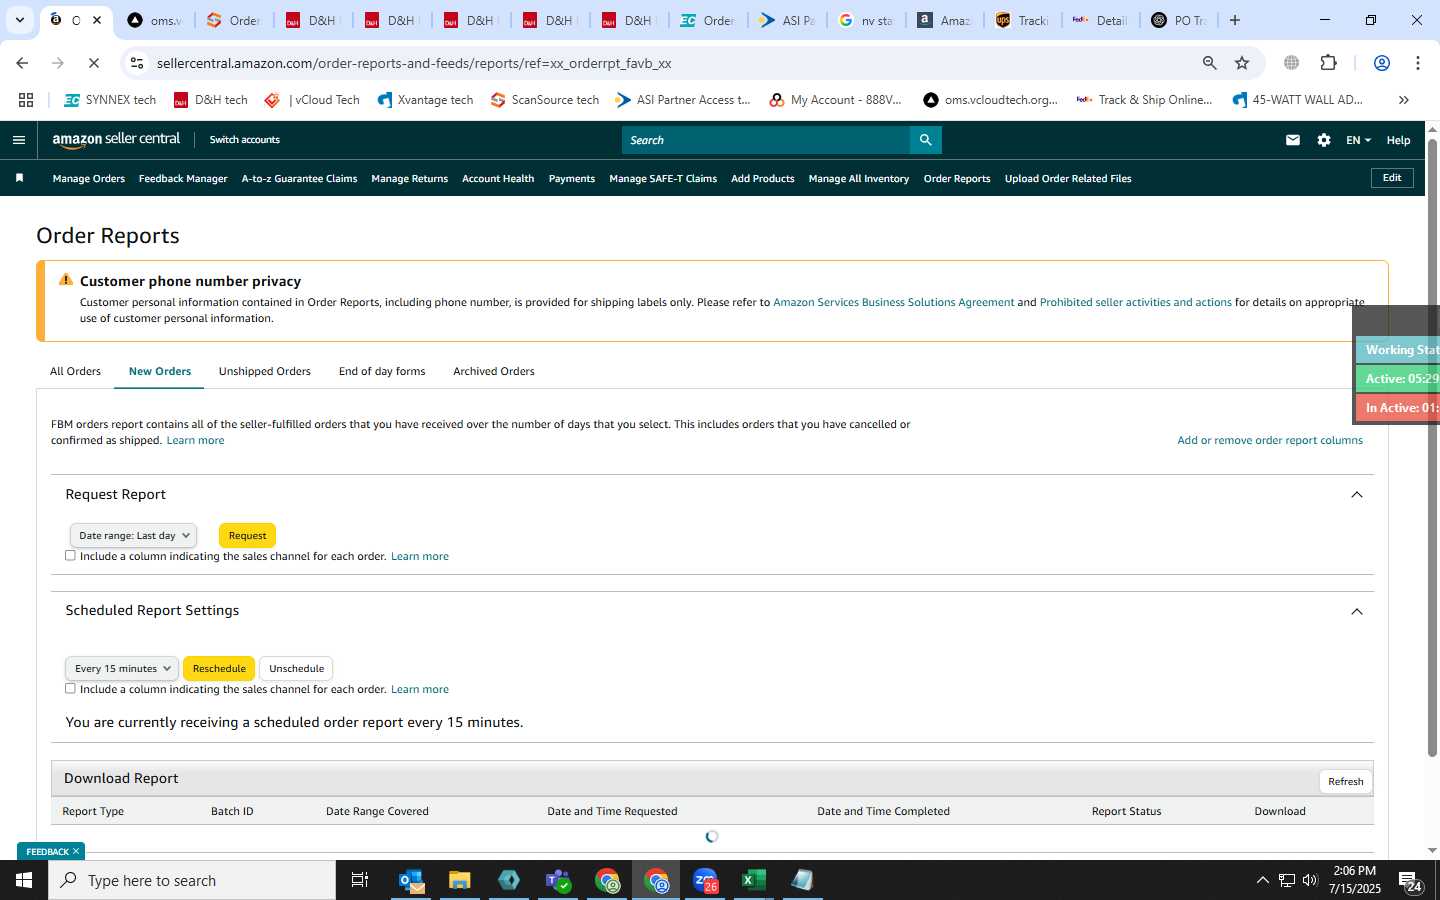Open new browser tab

(x=1235, y=20)
